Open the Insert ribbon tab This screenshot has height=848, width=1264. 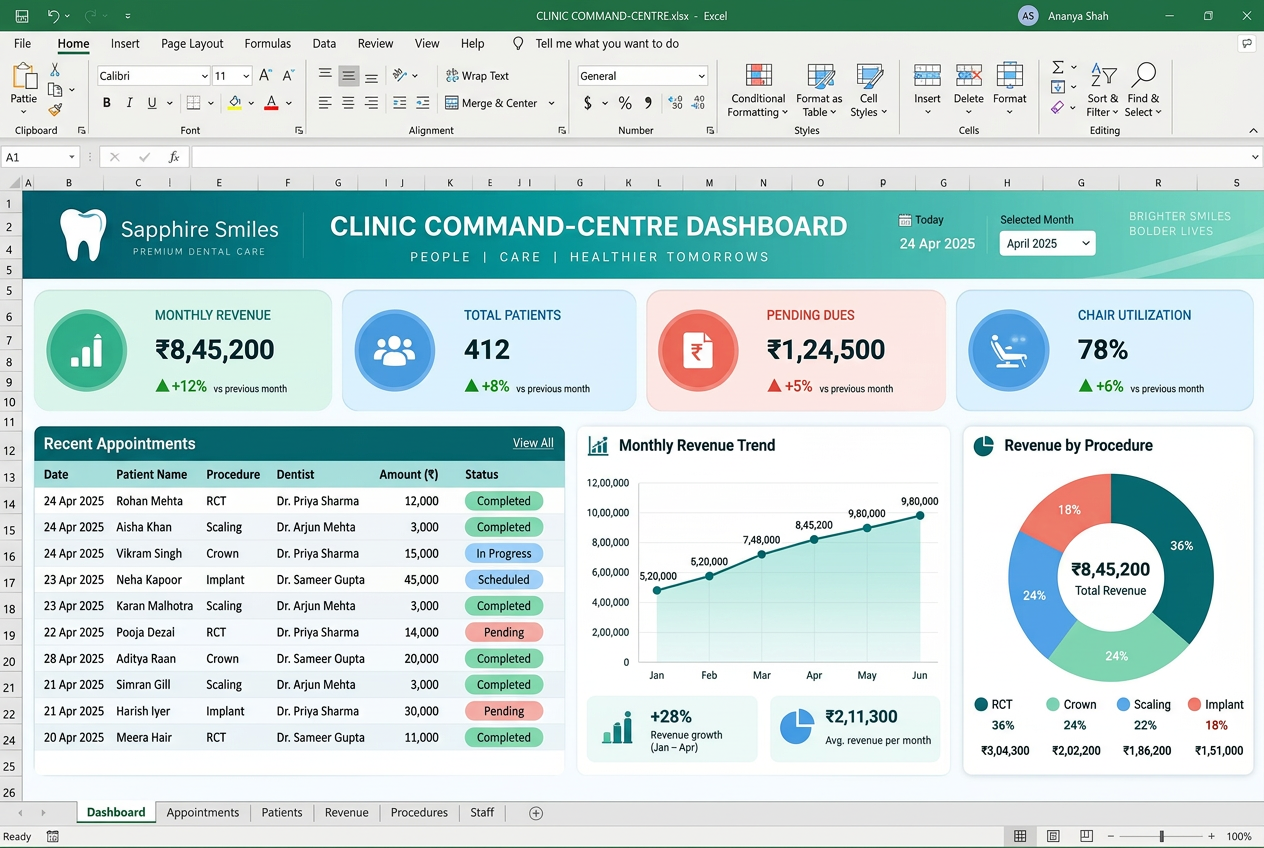click(125, 44)
